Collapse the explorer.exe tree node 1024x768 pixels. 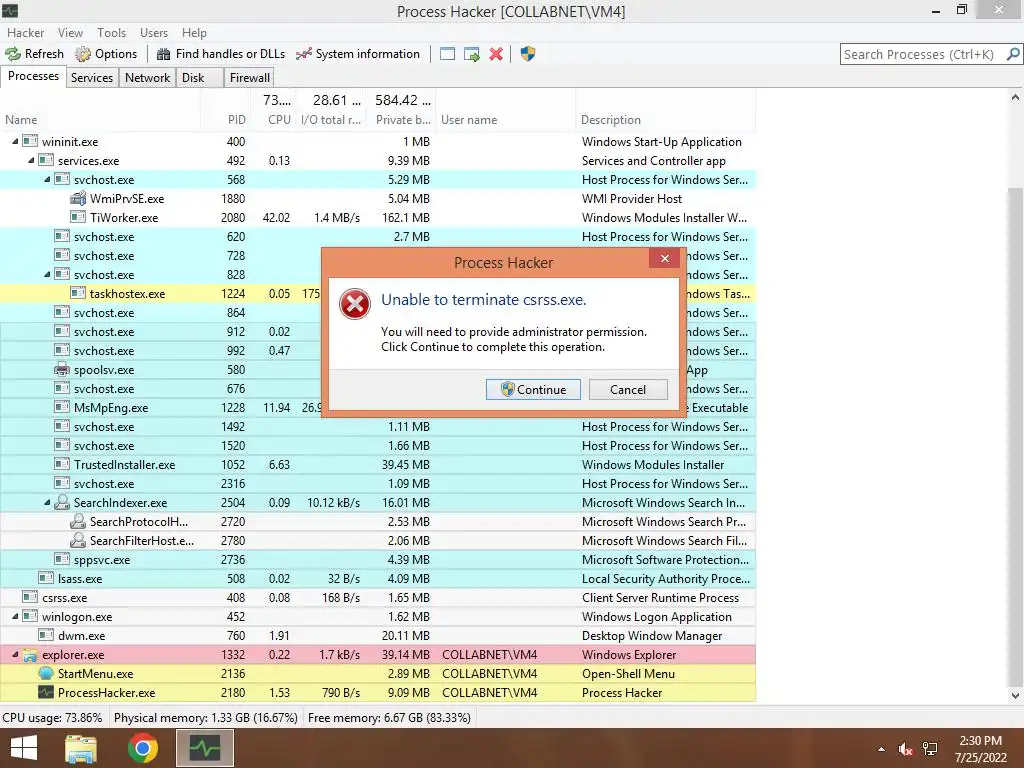point(15,654)
